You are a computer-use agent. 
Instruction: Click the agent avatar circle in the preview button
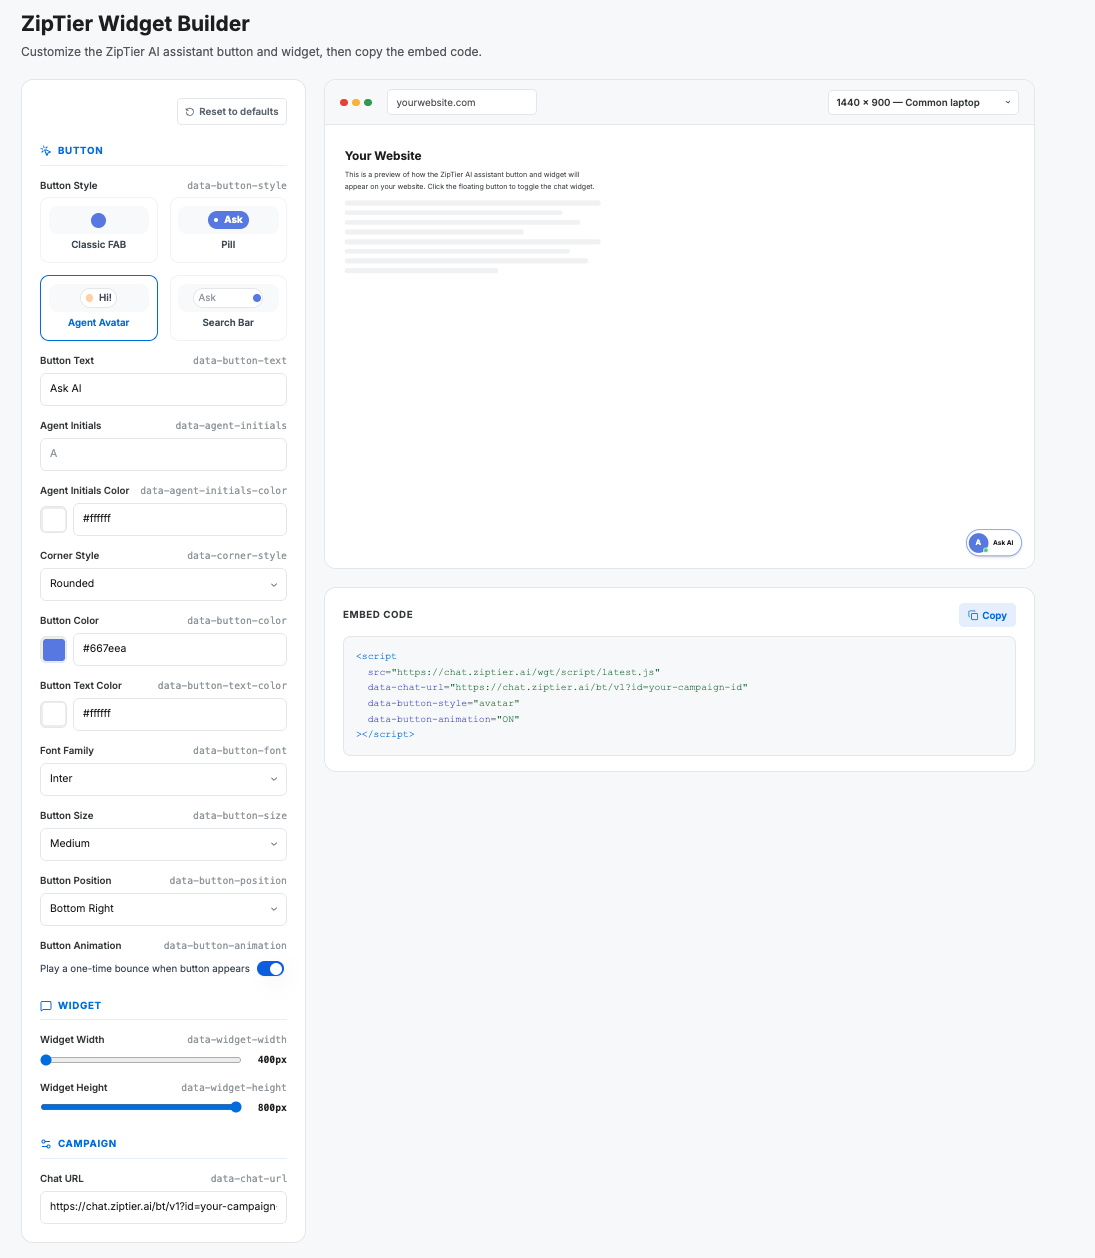click(x=978, y=543)
